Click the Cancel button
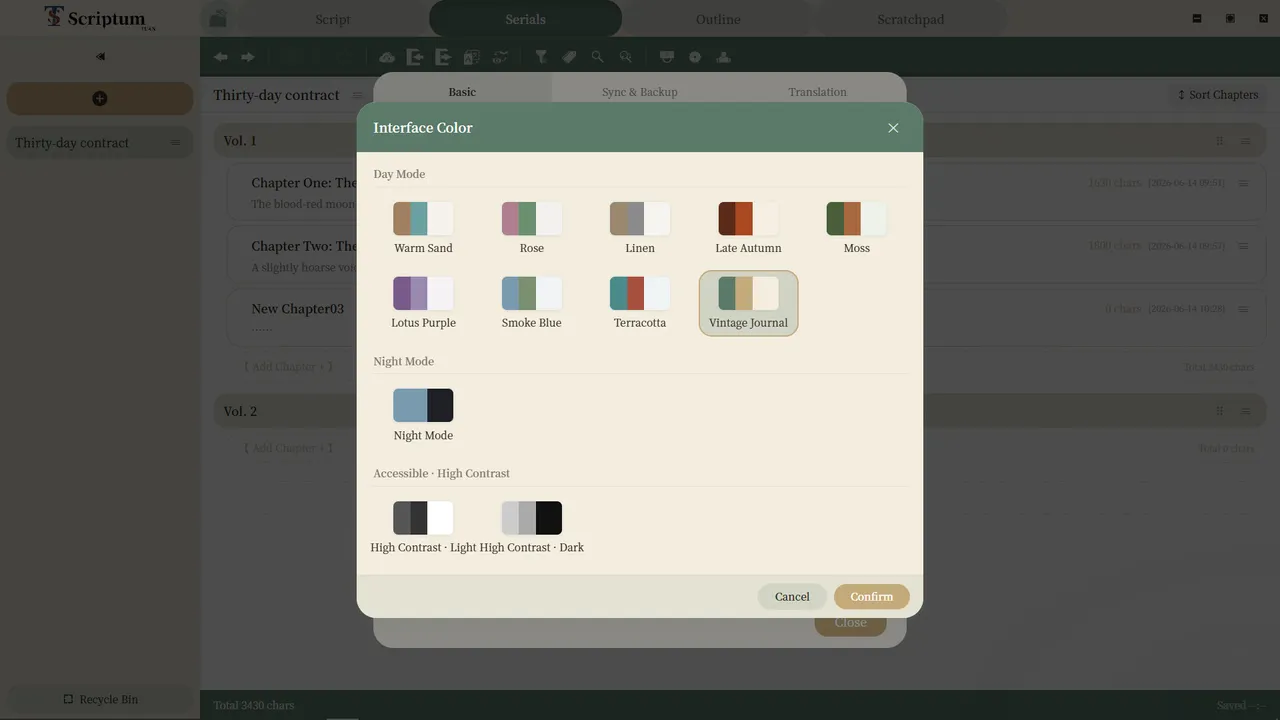 point(792,597)
